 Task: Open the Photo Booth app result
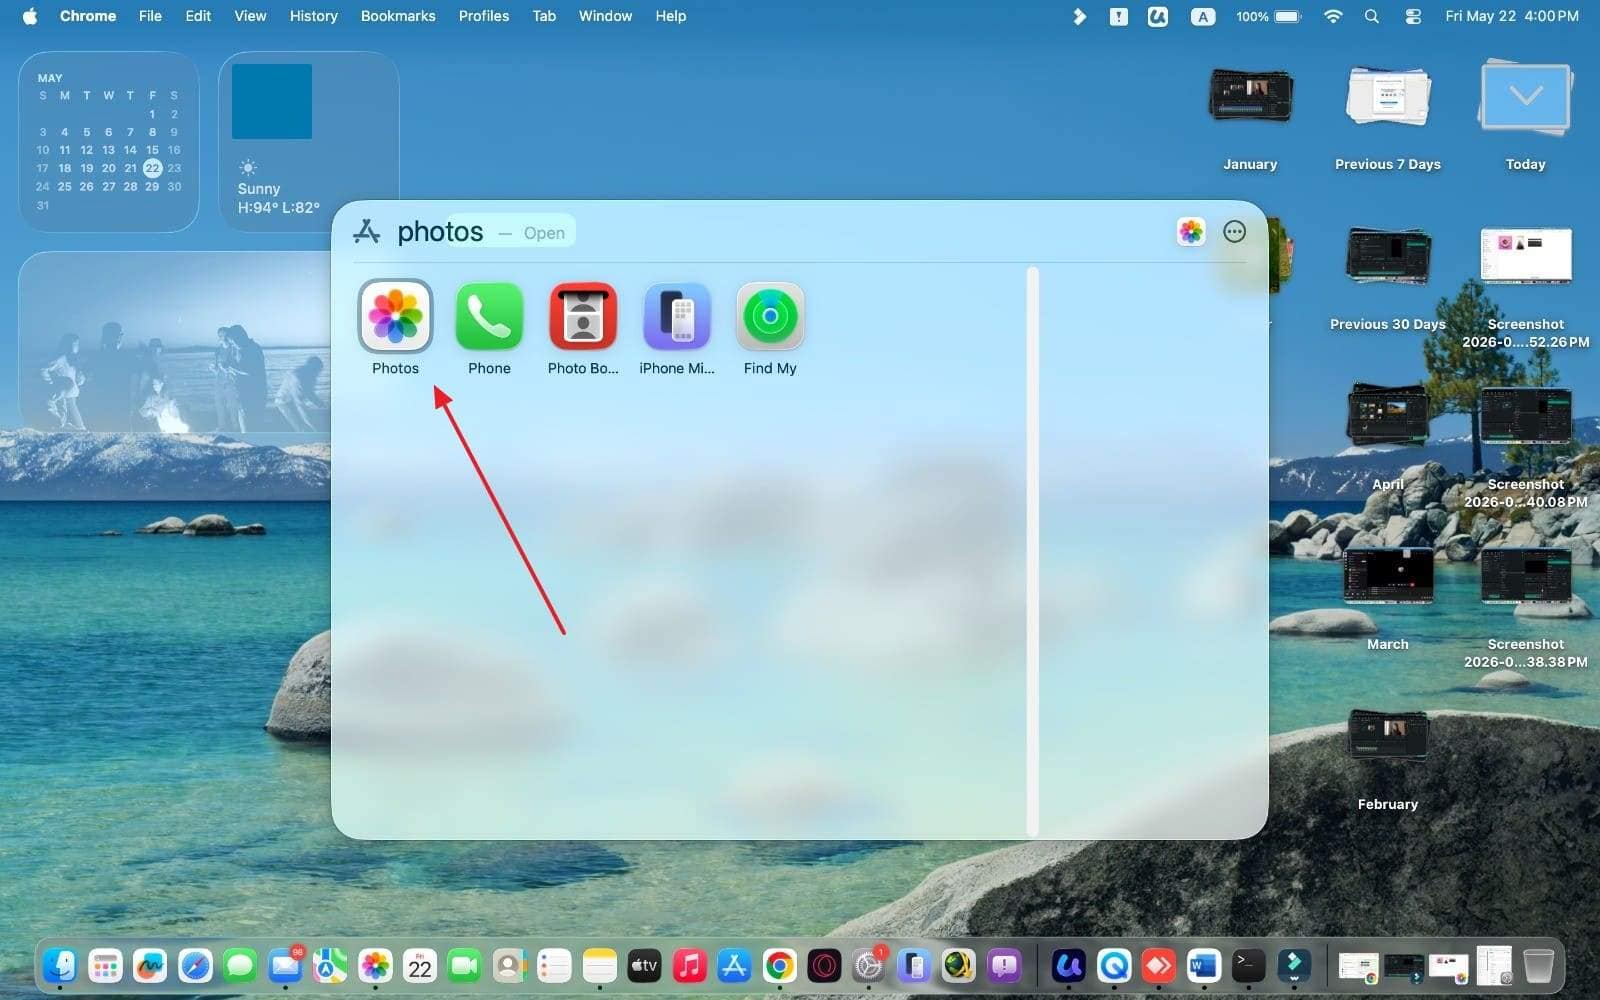point(583,316)
